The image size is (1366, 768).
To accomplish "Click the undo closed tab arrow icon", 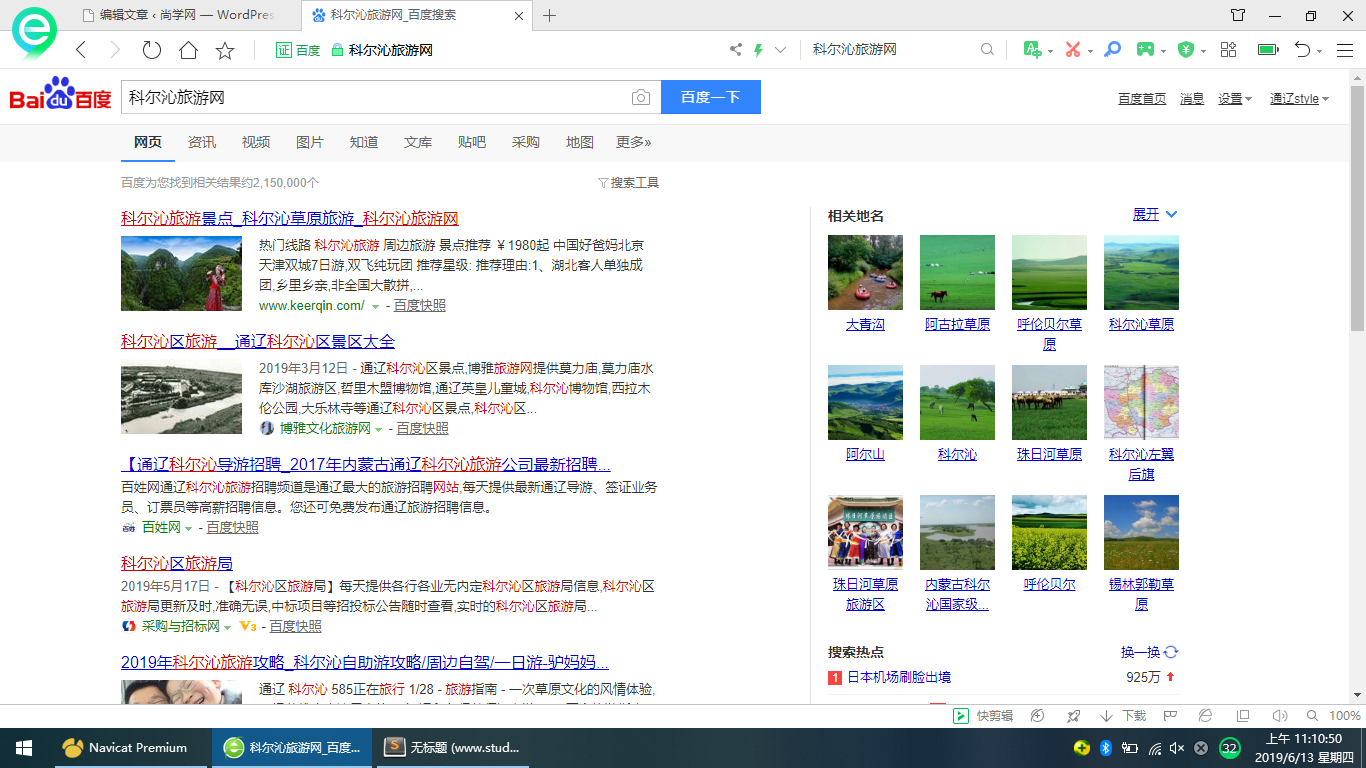I will tap(1302, 49).
